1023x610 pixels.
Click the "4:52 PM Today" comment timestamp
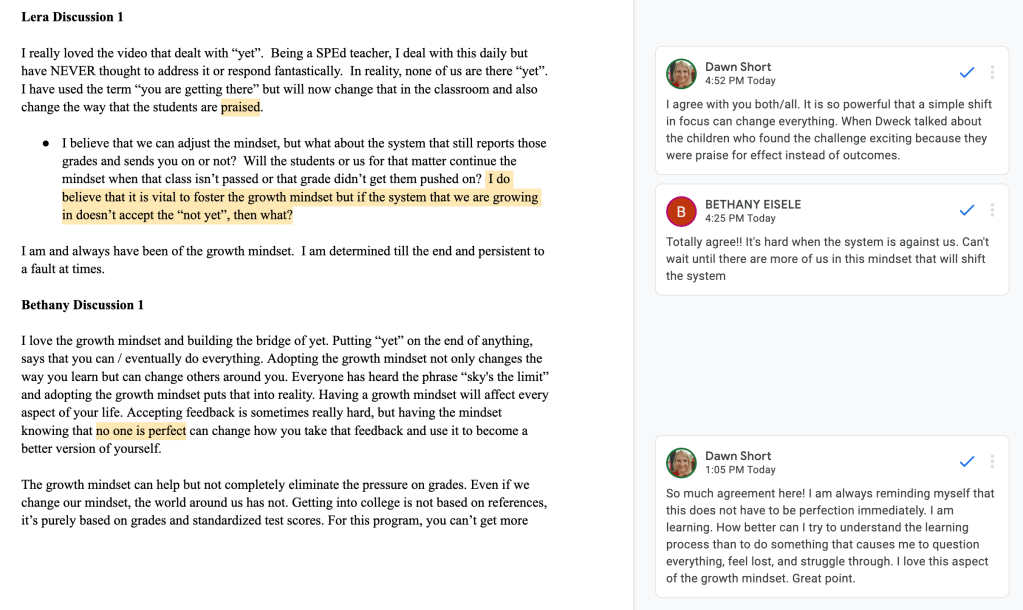click(740, 81)
